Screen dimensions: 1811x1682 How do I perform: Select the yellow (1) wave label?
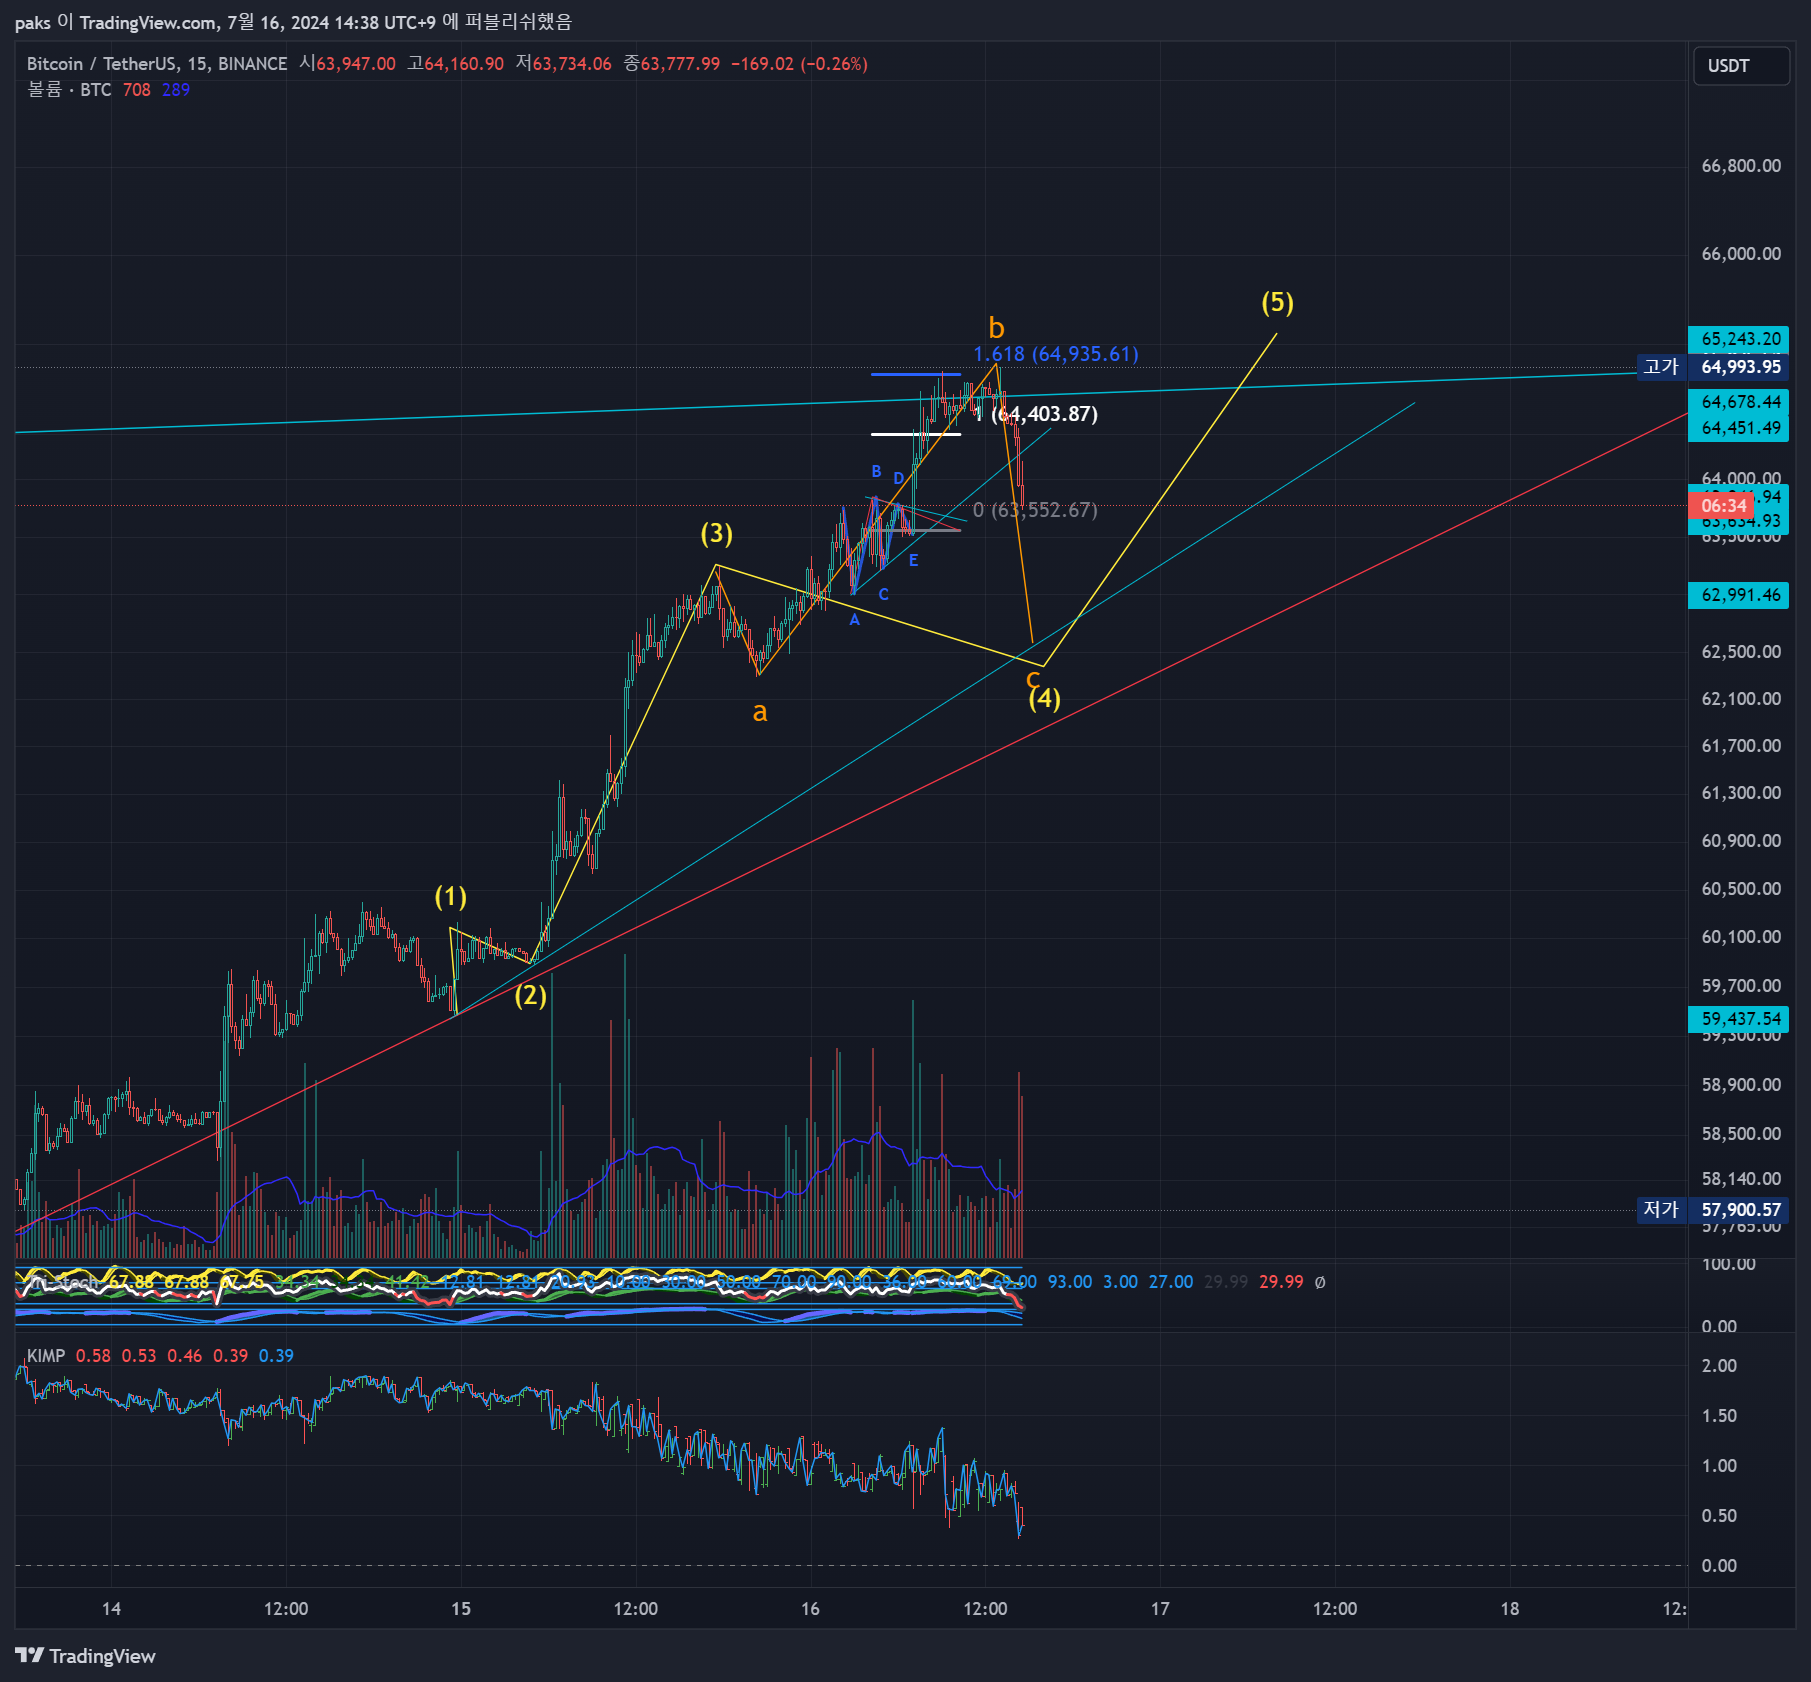coord(450,896)
